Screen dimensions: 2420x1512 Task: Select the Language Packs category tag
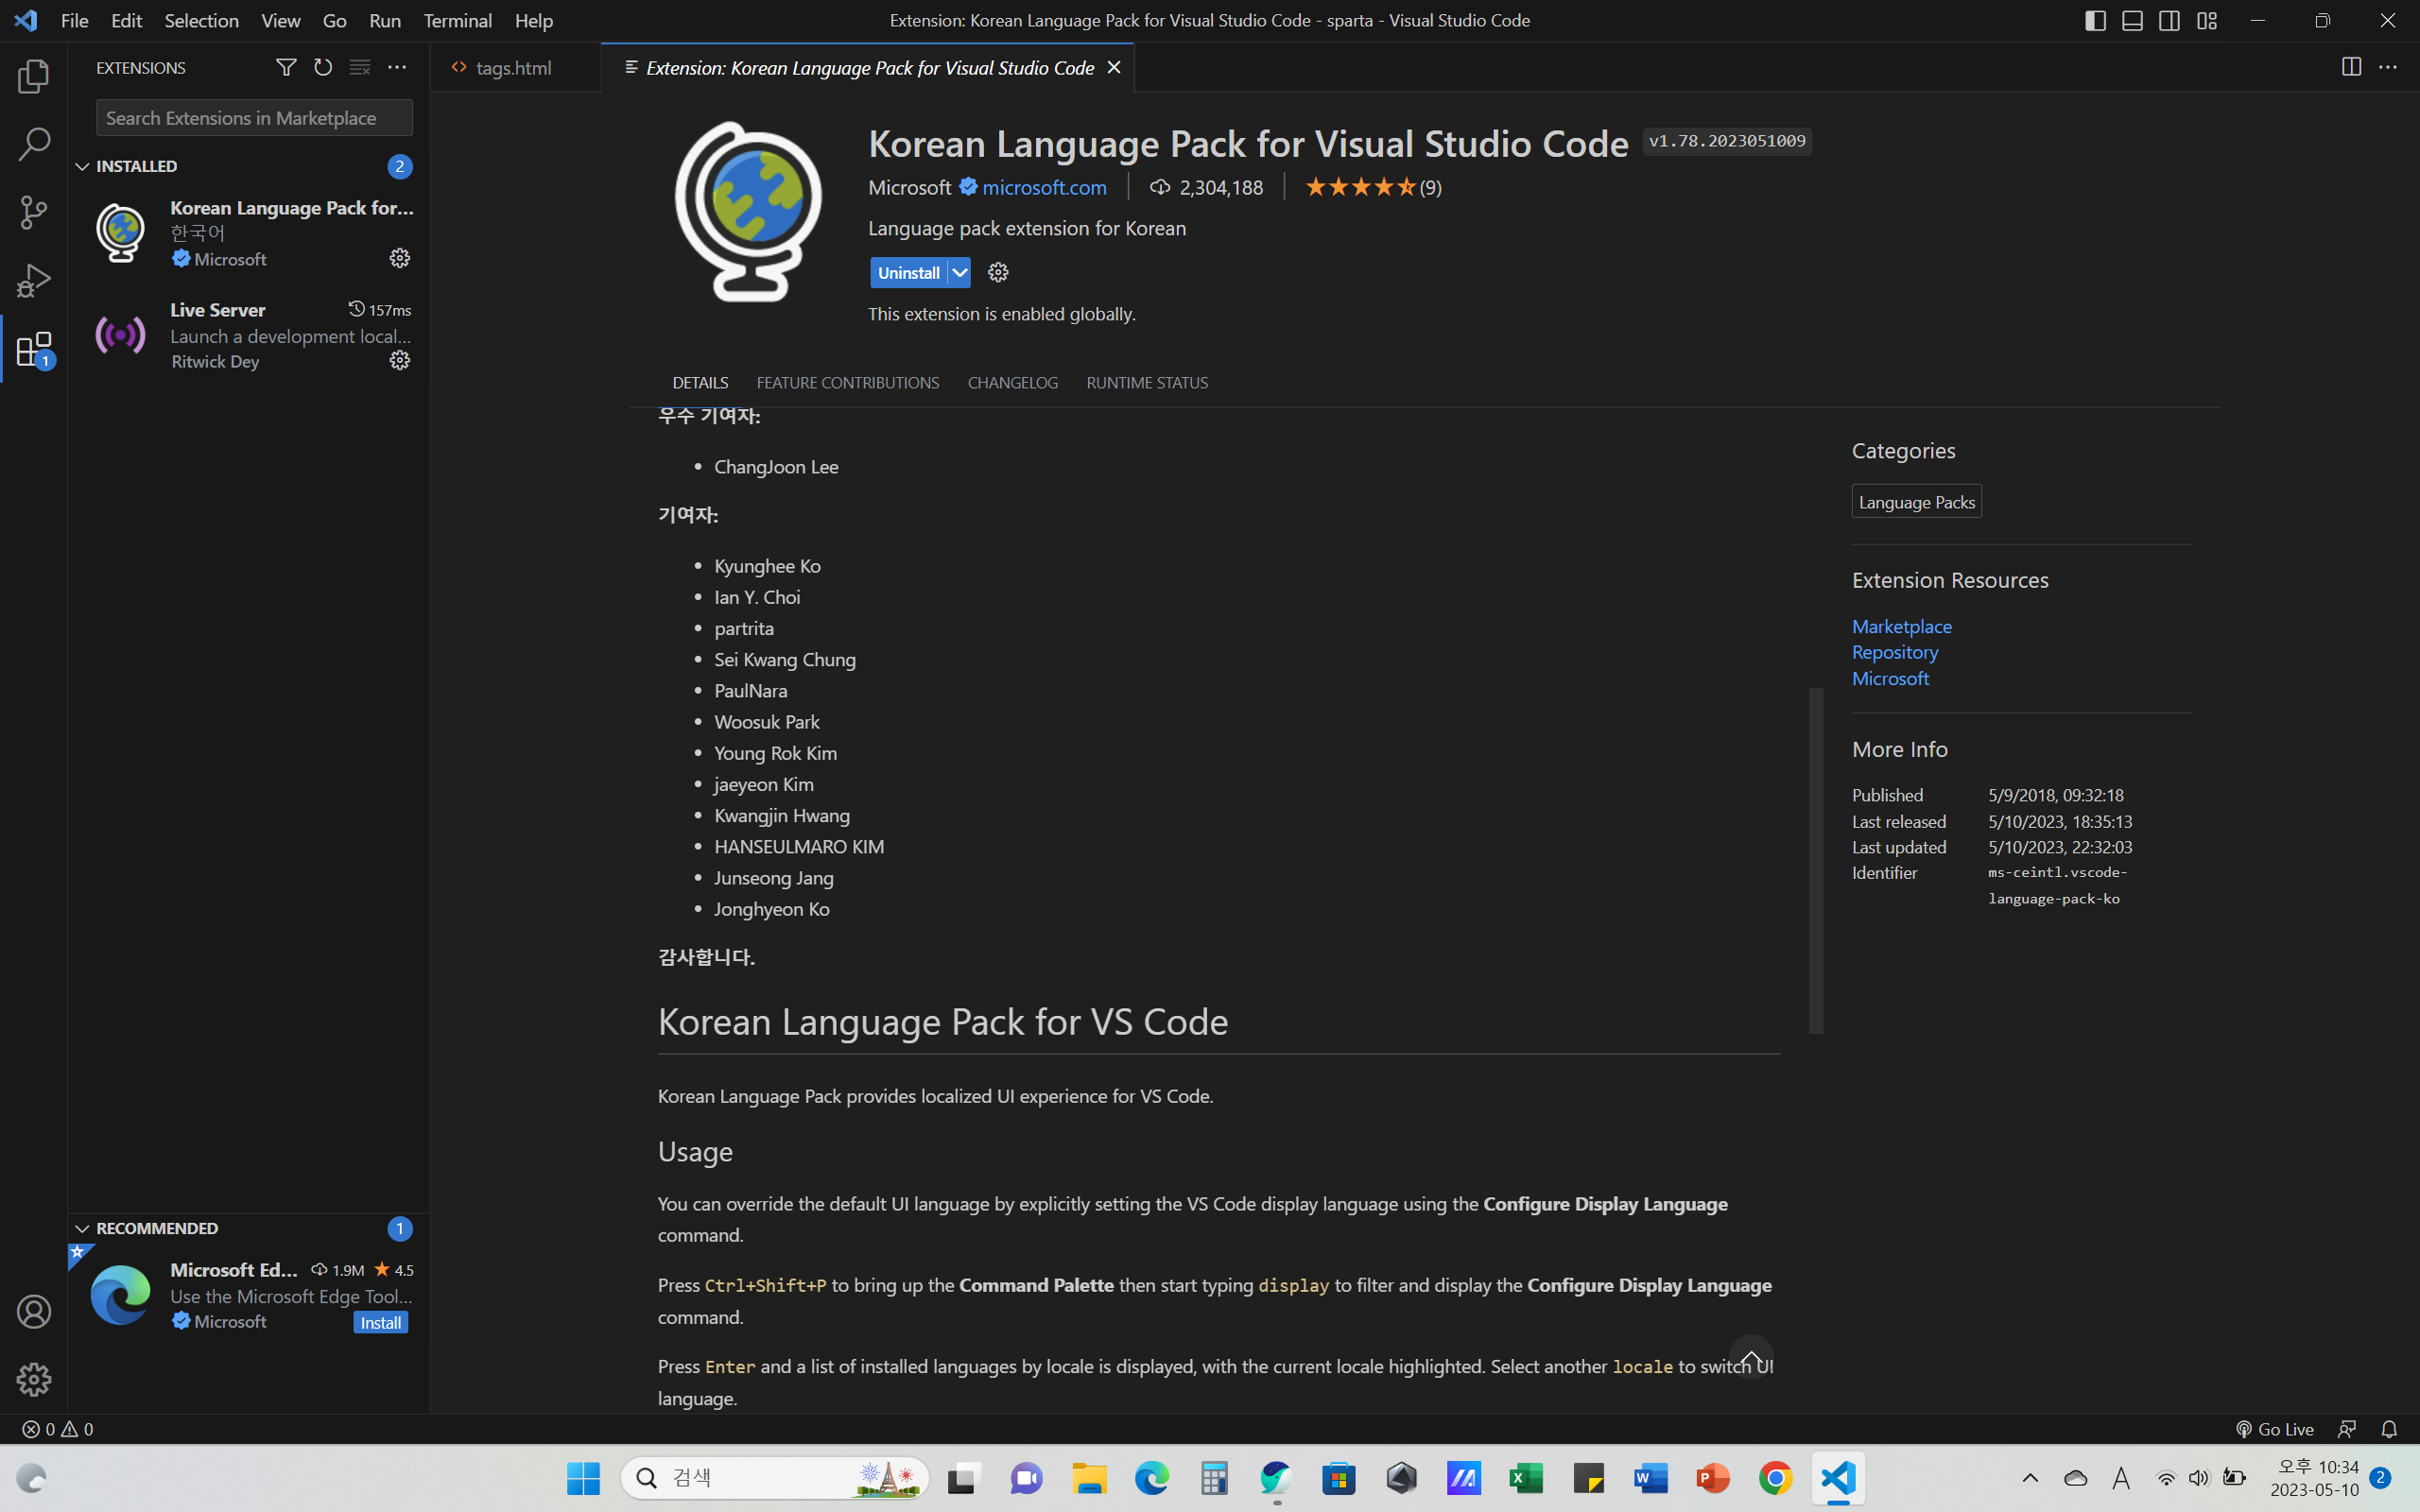point(1916,501)
